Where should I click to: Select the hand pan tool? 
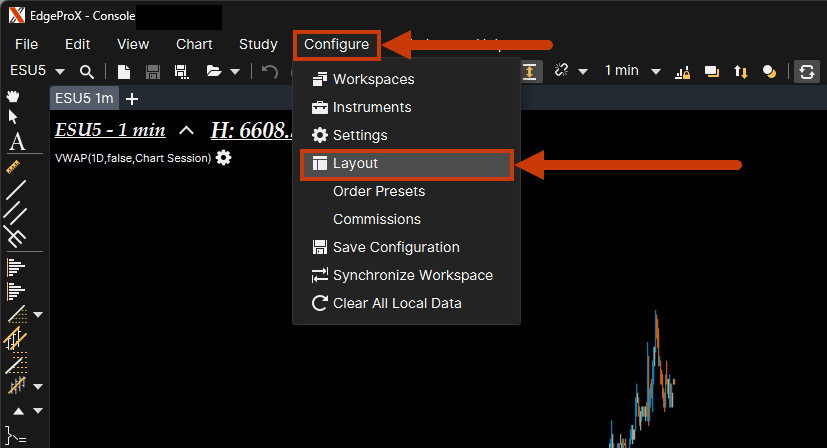(x=14, y=96)
